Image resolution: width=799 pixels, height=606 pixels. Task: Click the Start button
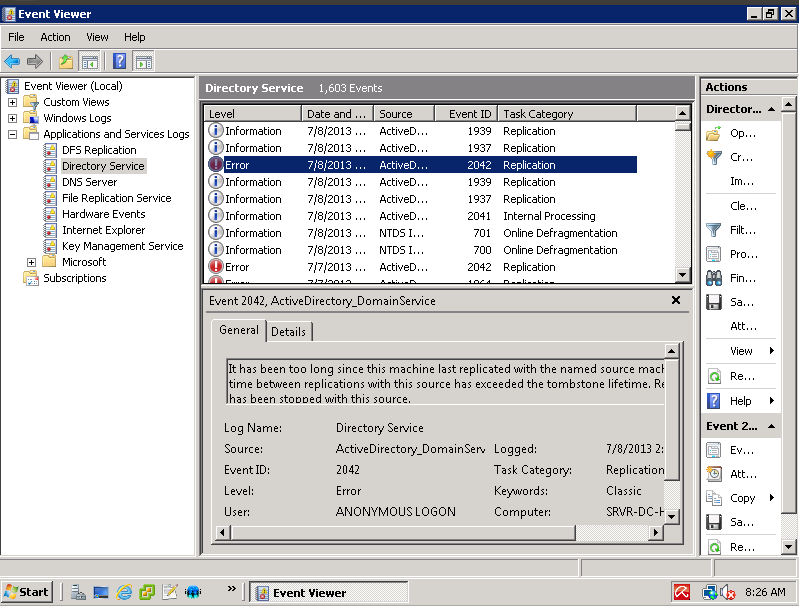26,592
